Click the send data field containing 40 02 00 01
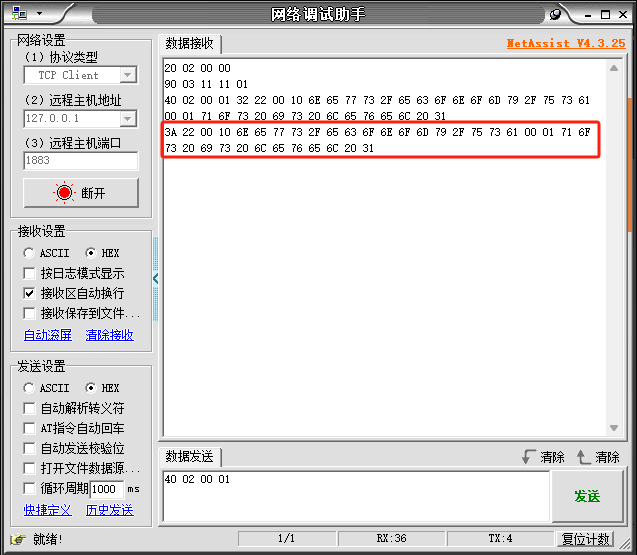This screenshot has width=637, height=555. click(356, 496)
